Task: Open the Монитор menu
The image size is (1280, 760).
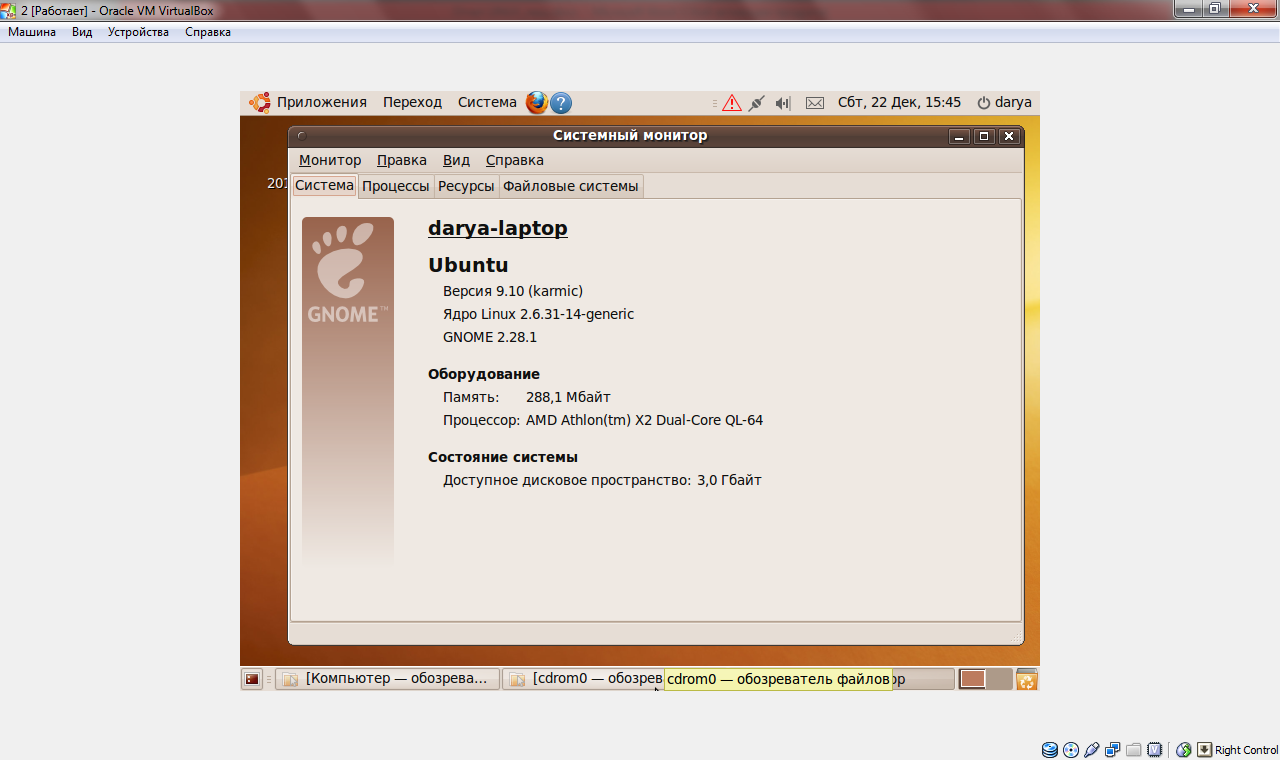Action: point(330,160)
